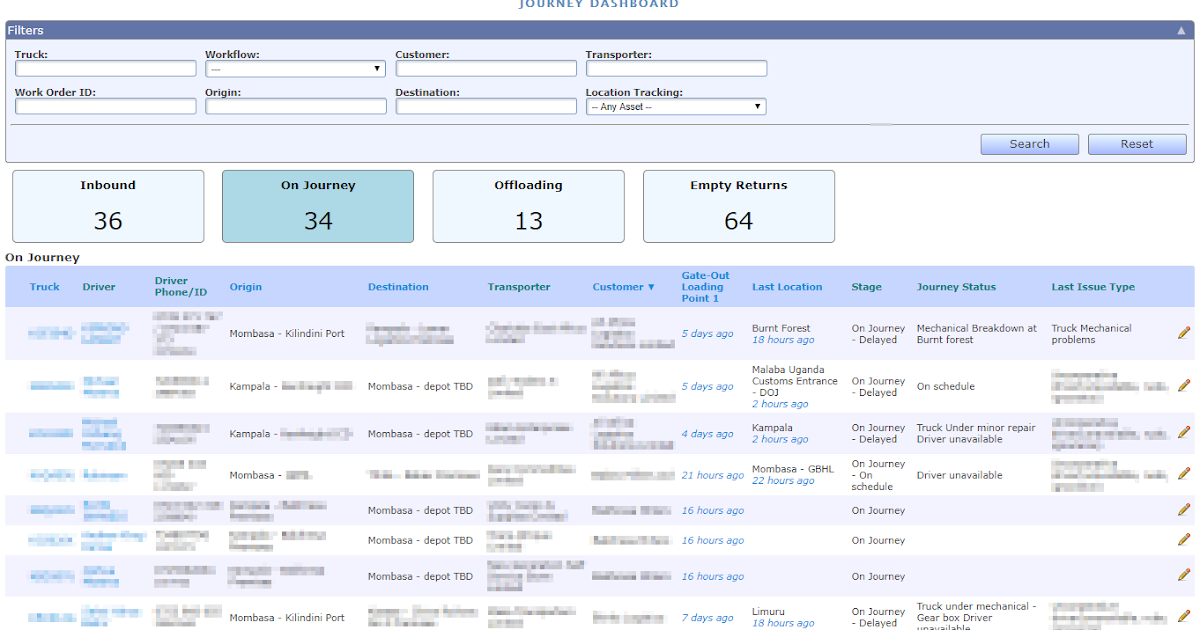This screenshot has width=1200, height=630.
Task: Open the '21 hours ago' Gate-Out link
Action: (712, 475)
